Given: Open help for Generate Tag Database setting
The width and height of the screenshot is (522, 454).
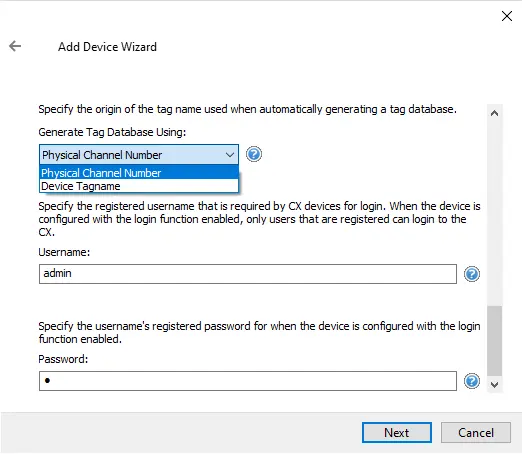Looking at the screenshot, I should (x=254, y=154).
